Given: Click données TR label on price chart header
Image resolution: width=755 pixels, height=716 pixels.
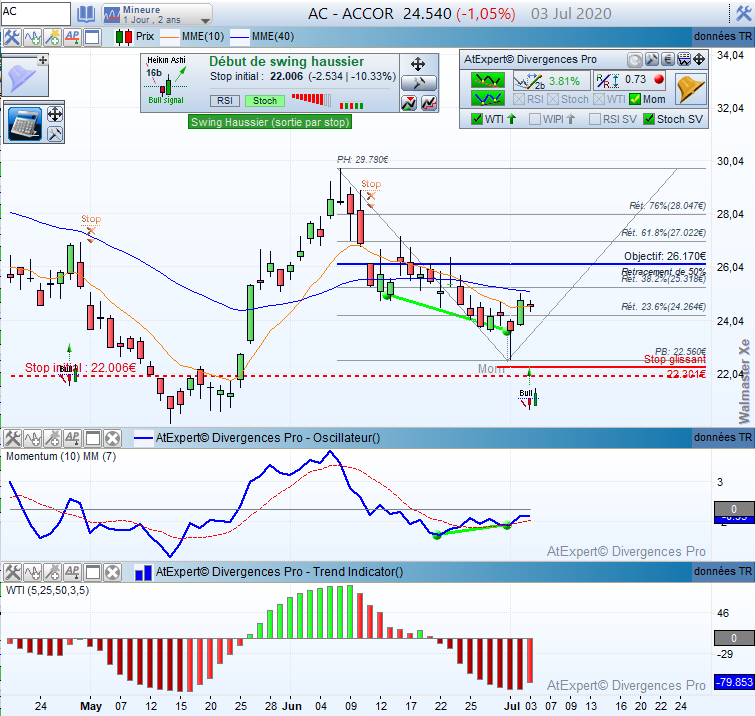Looking at the screenshot, I should click(x=722, y=37).
